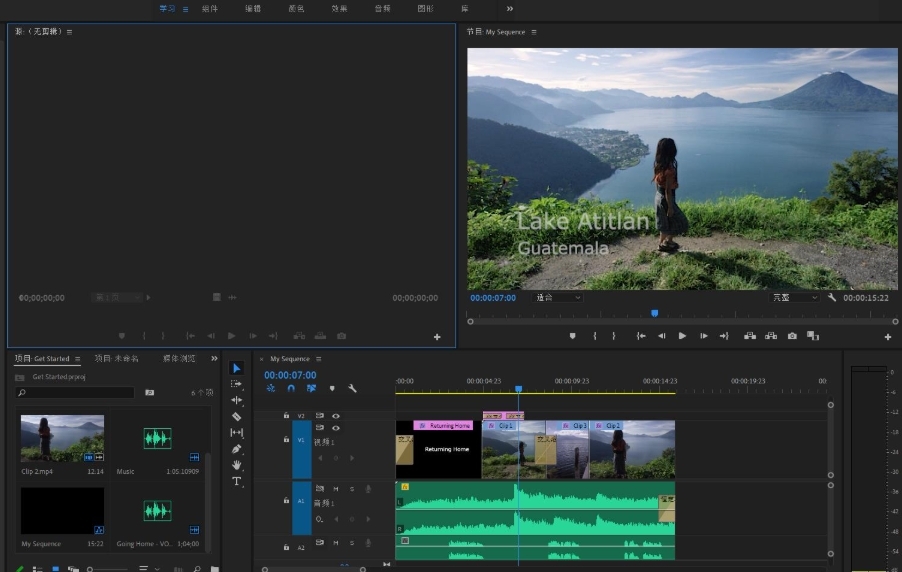Open Program Monitor panel menu
This screenshot has height=572, width=902.
tap(534, 32)
